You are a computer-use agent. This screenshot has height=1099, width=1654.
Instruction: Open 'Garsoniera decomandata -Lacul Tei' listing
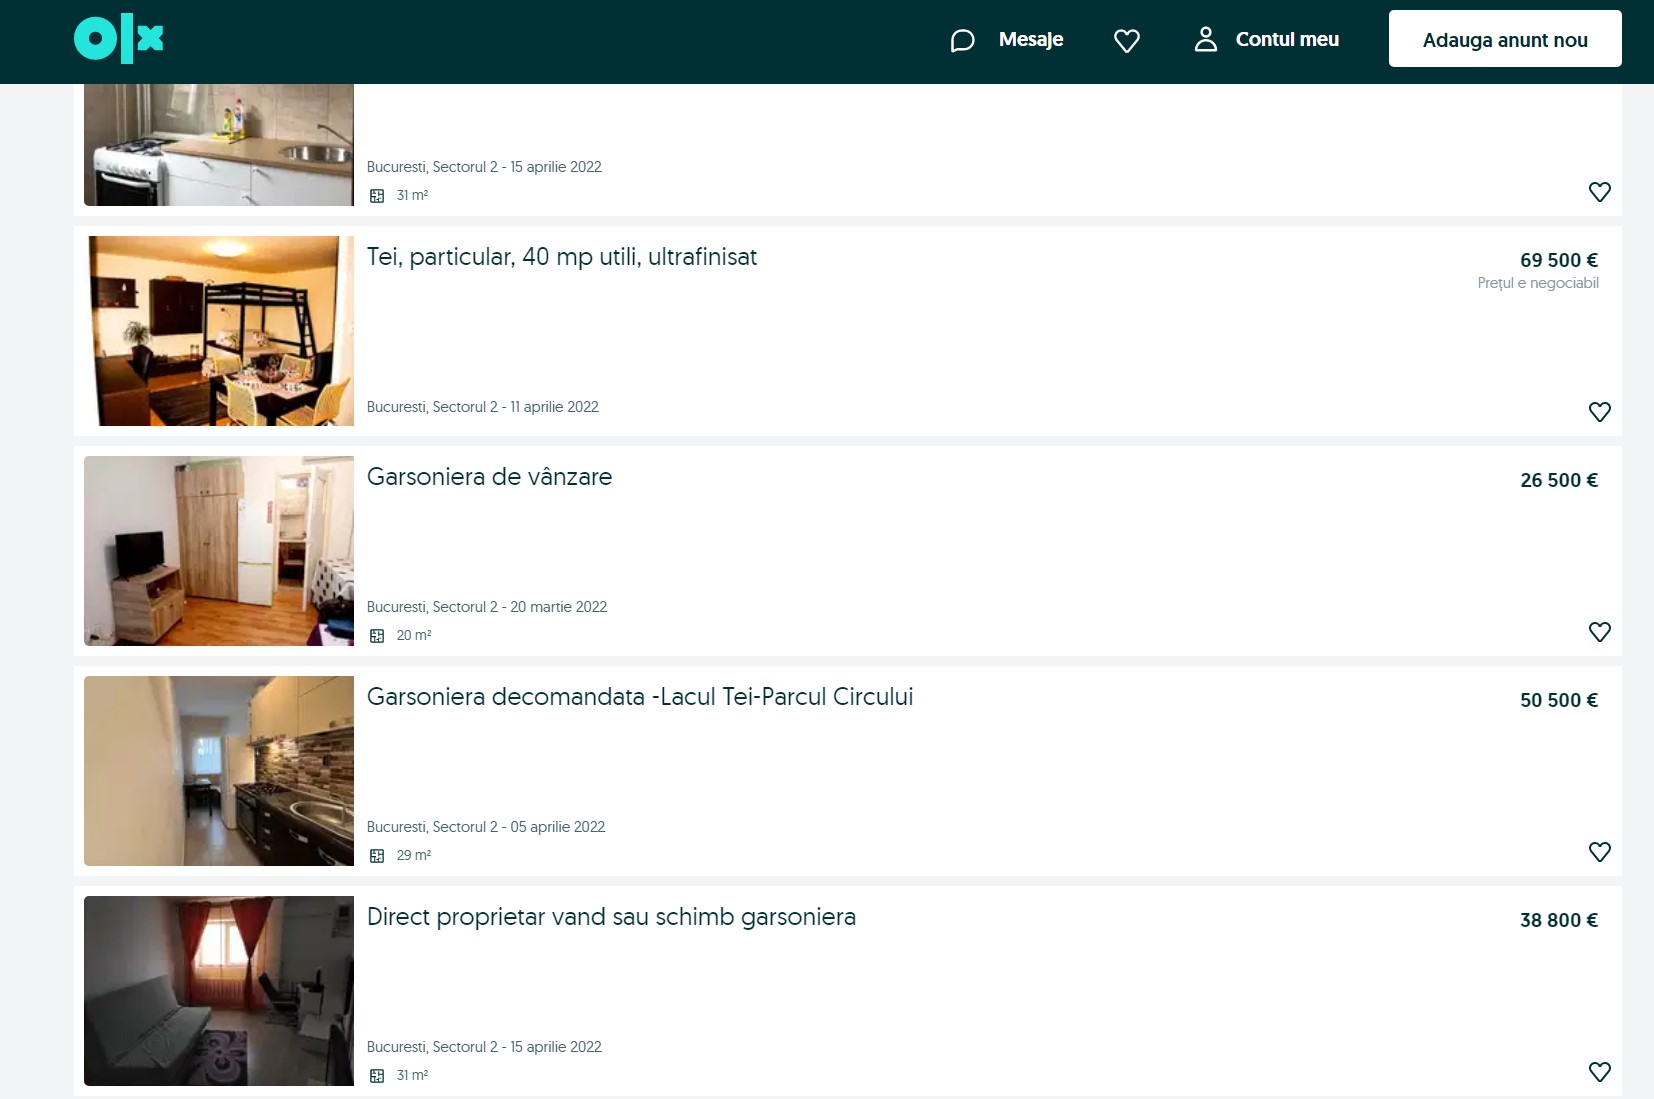(639, 697)
